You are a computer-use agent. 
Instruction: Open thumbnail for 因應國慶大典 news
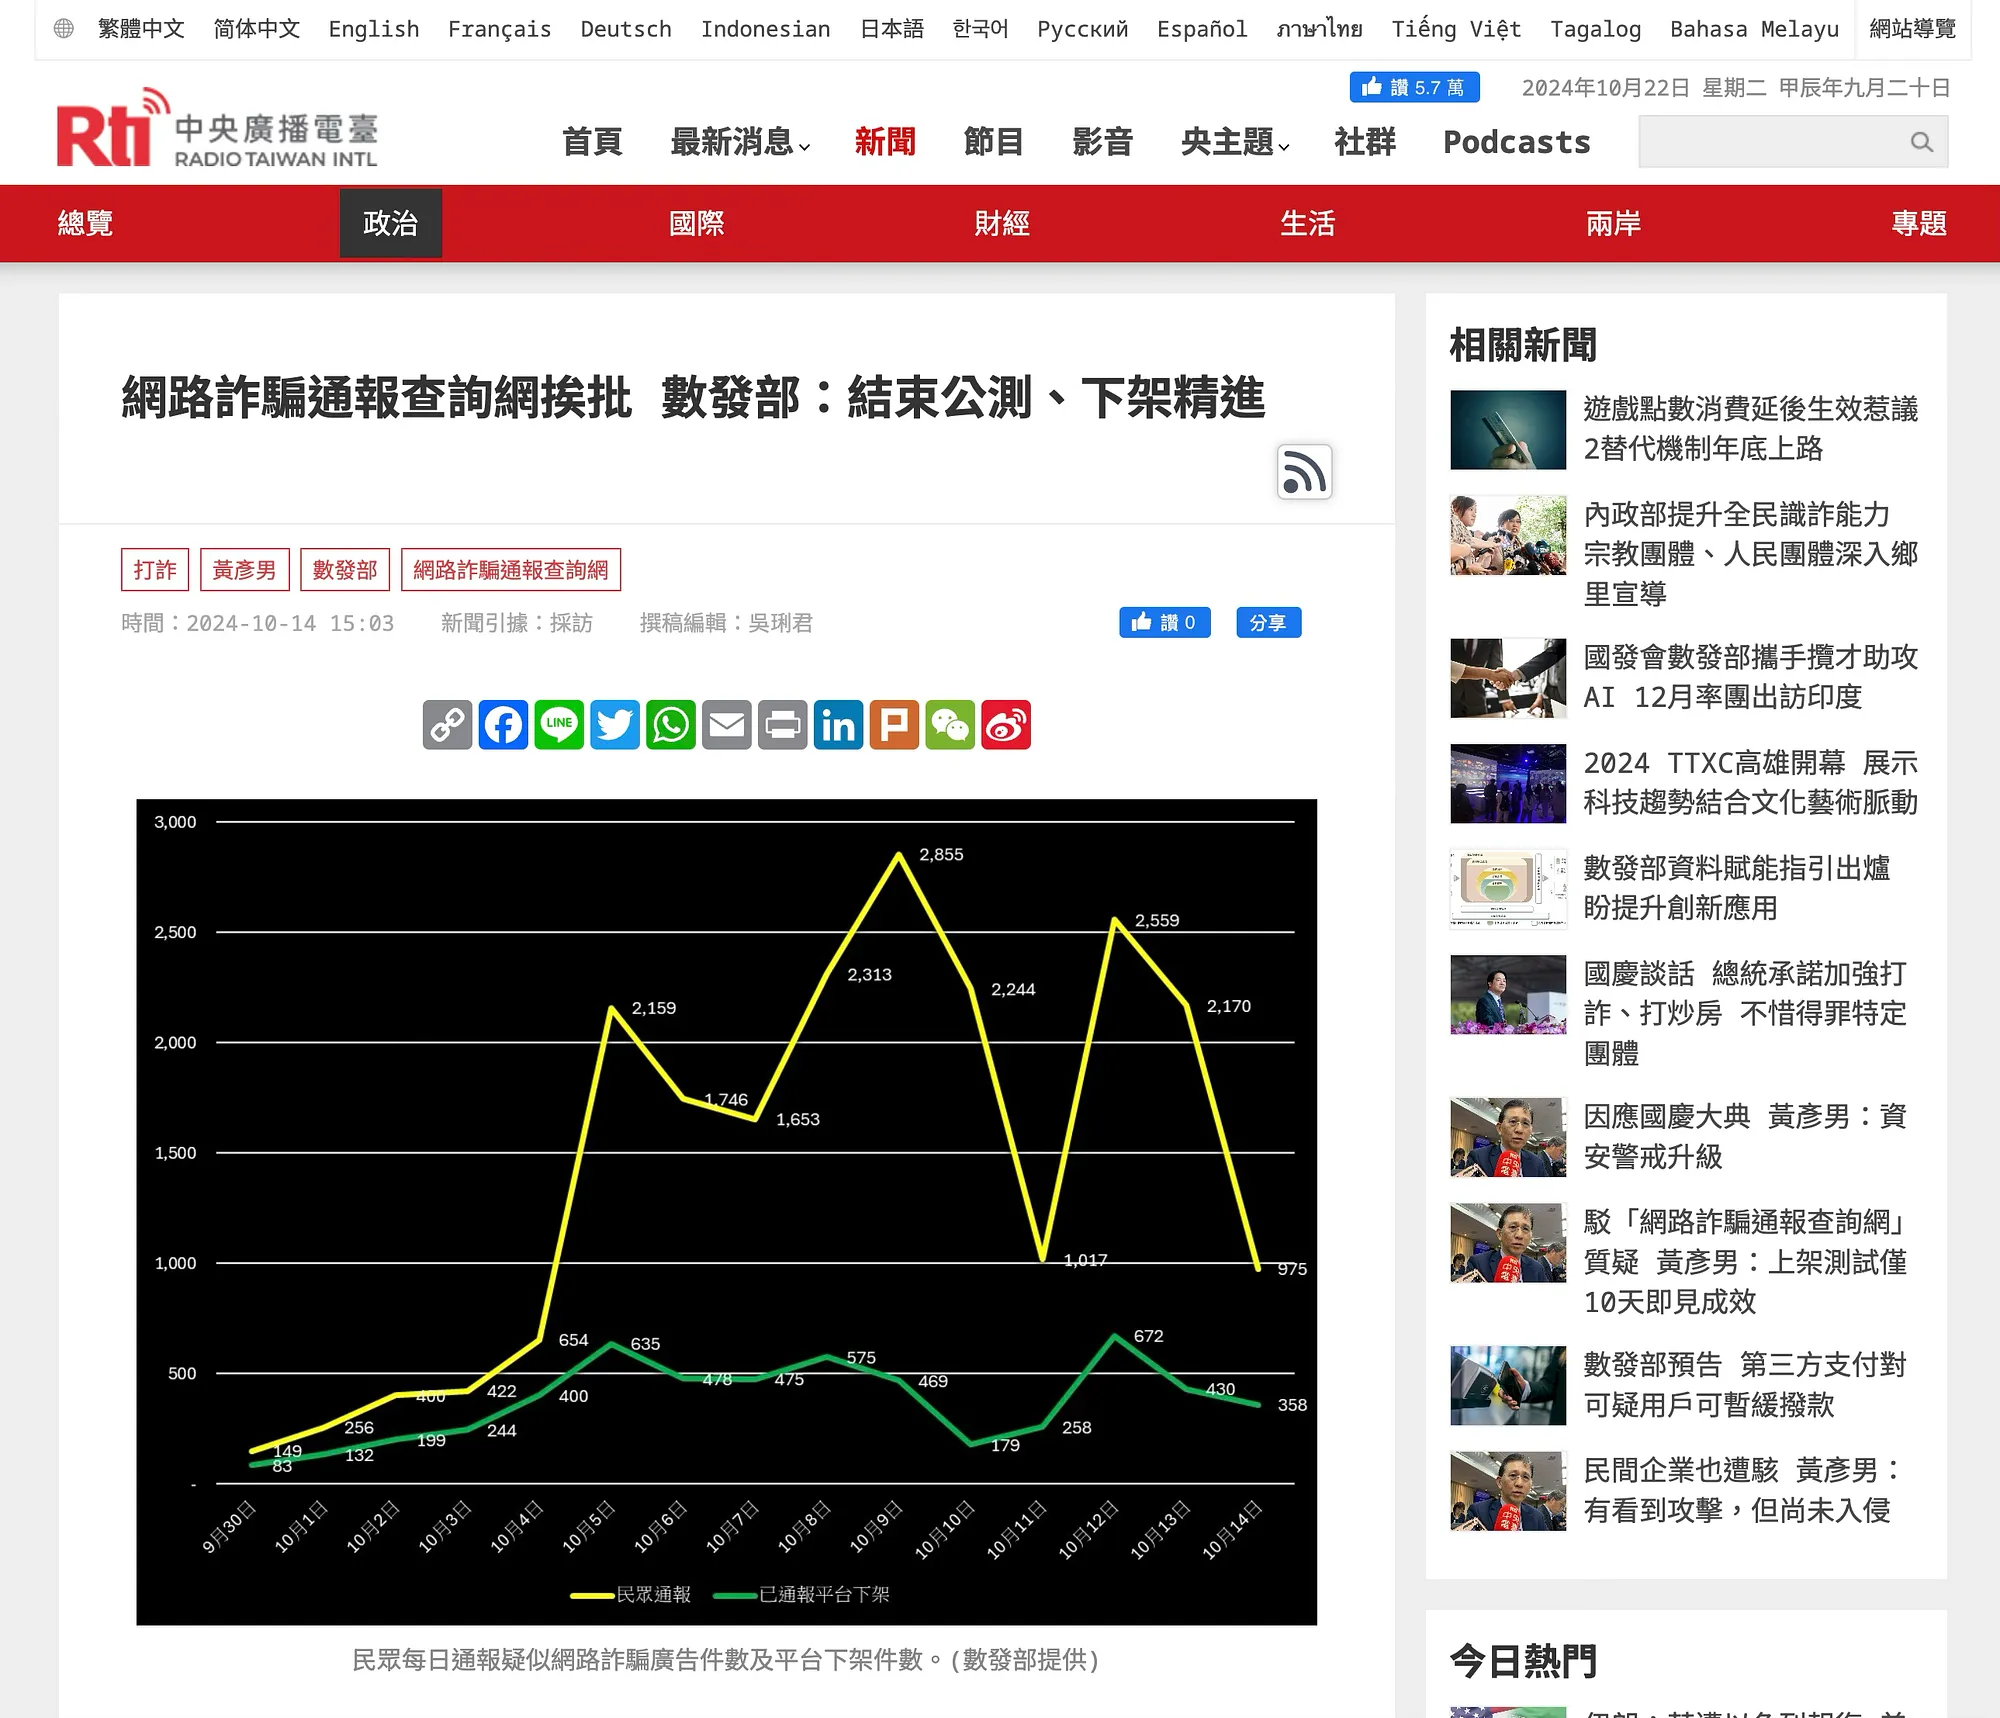tap(1508, 1137)
